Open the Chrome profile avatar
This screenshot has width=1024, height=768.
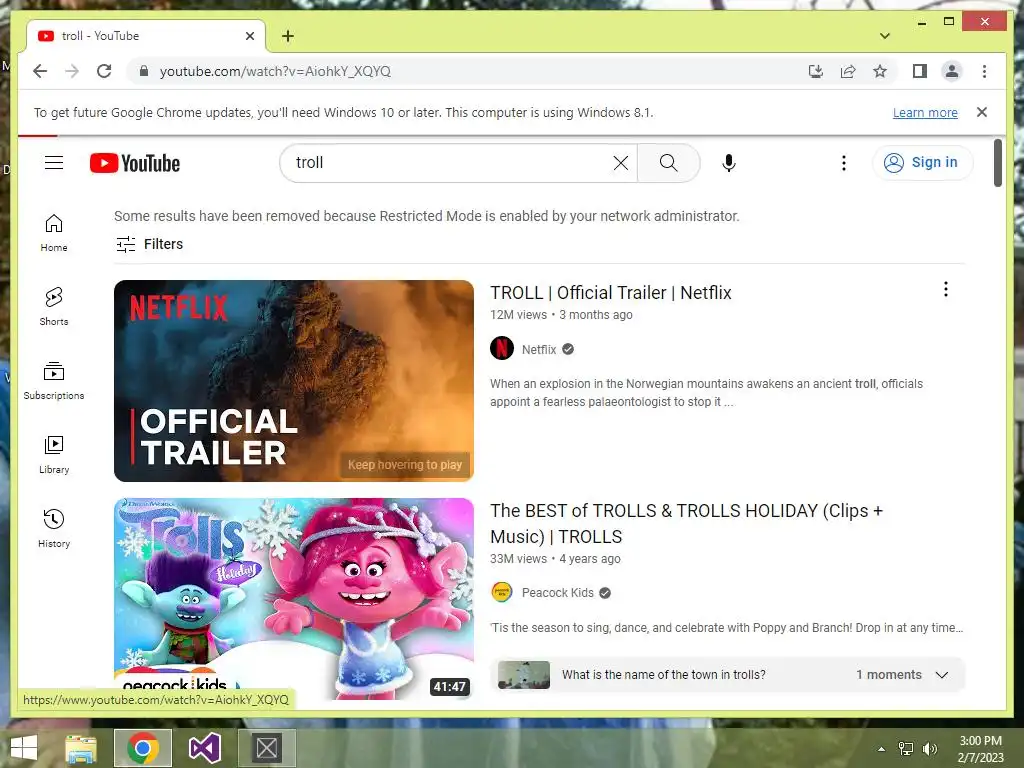pos(952,71)
